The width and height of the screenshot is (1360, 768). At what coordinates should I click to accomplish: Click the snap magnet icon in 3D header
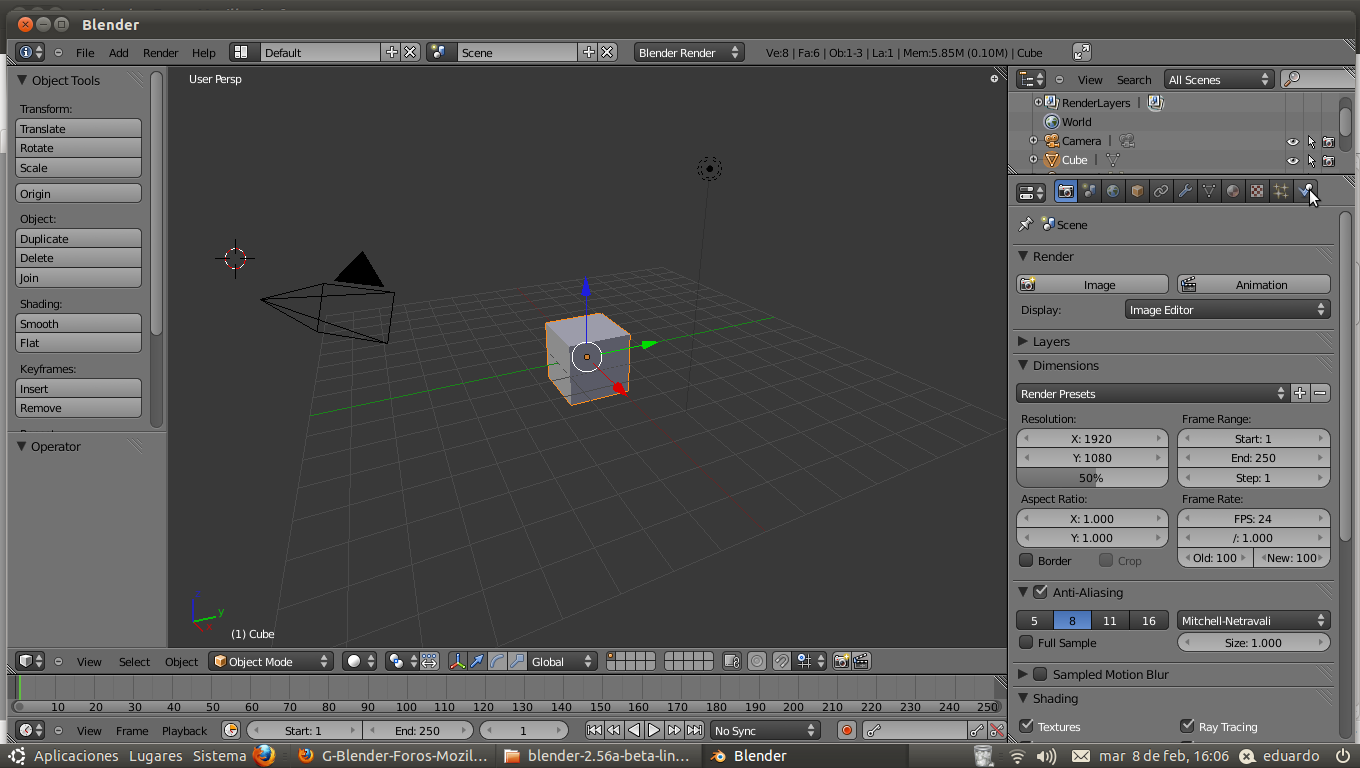[x=781, y=661]
